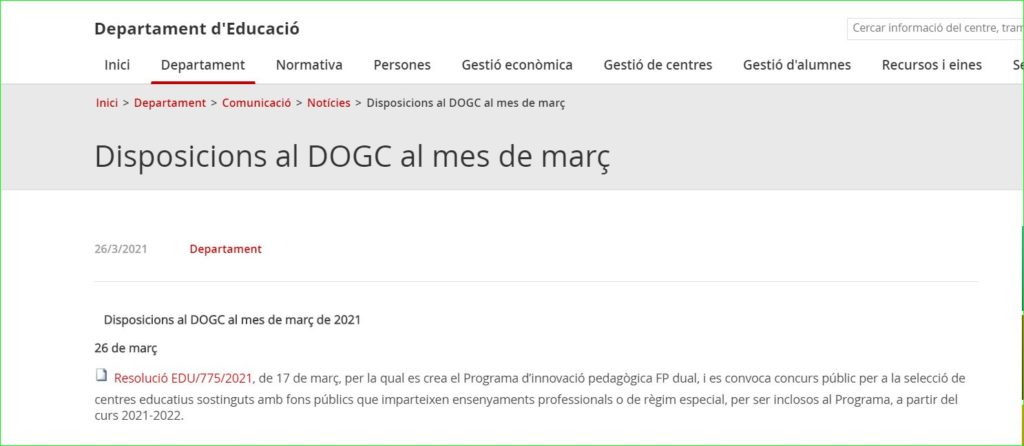
Task: Open Recursos i eines menu item
Action: 931,65
